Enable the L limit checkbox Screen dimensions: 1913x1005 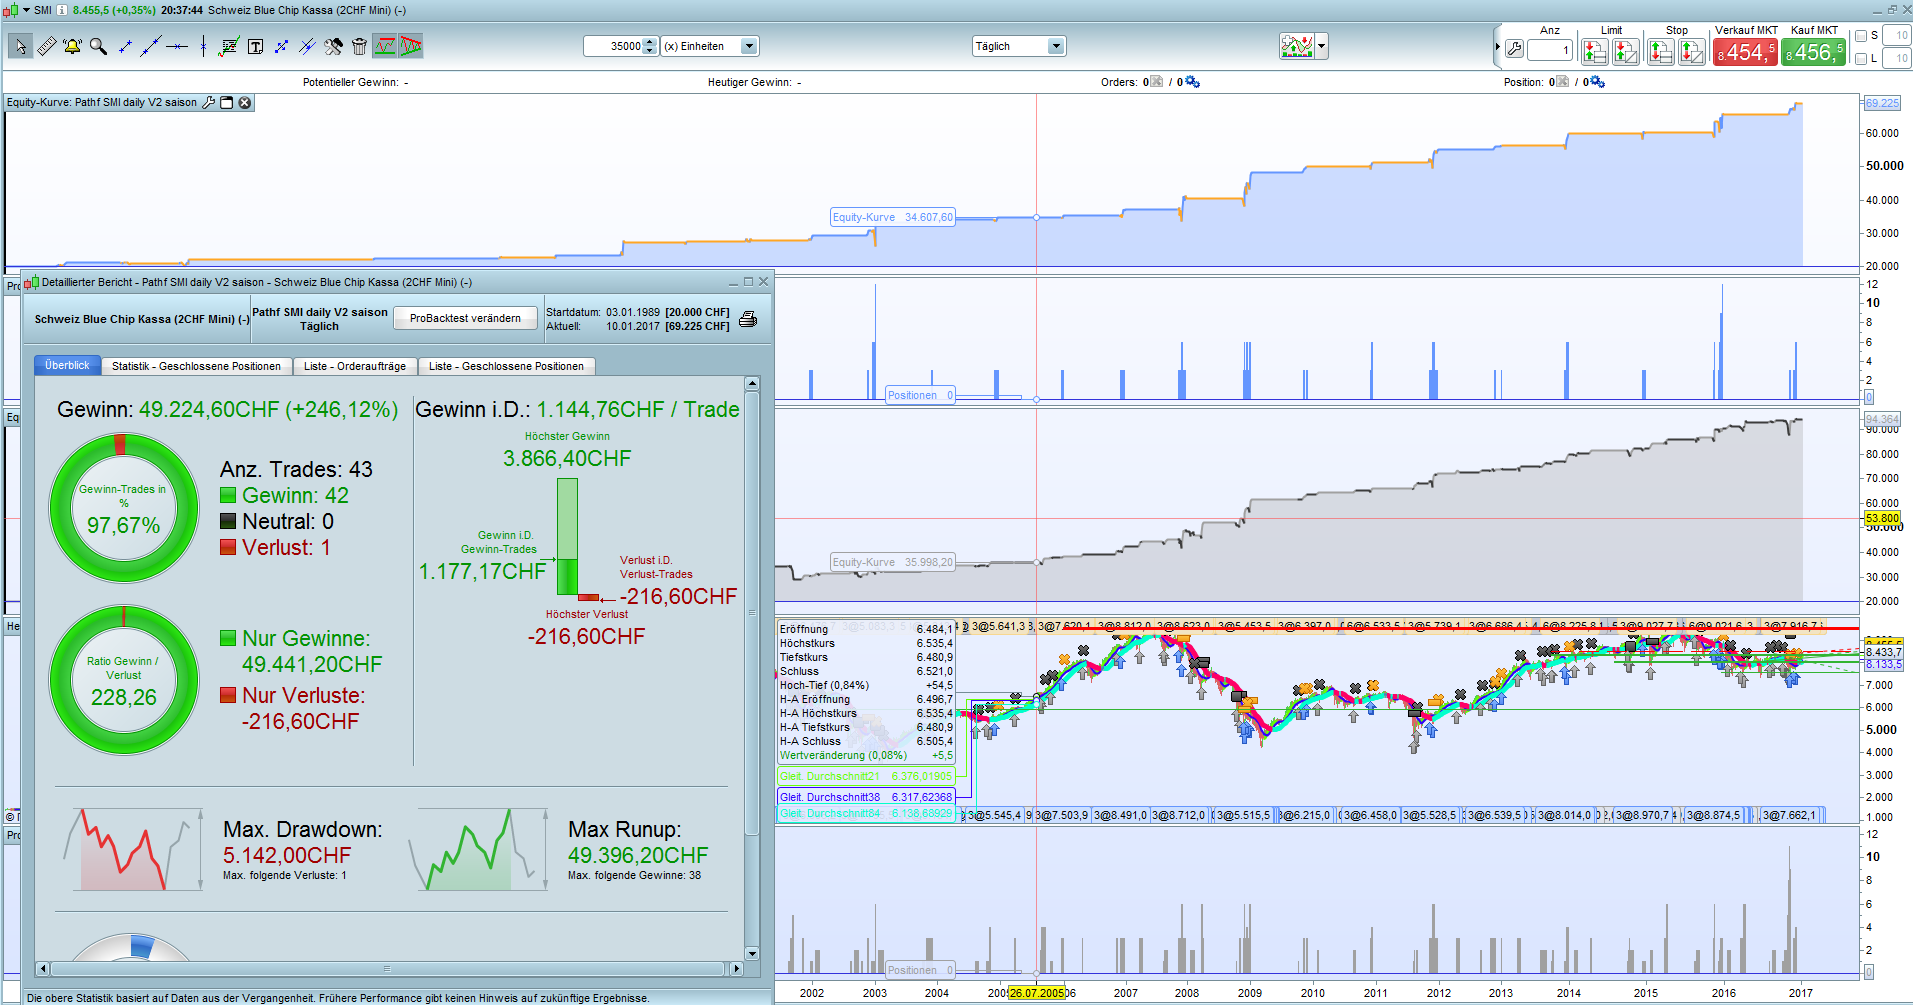(x=1860, y=58)
